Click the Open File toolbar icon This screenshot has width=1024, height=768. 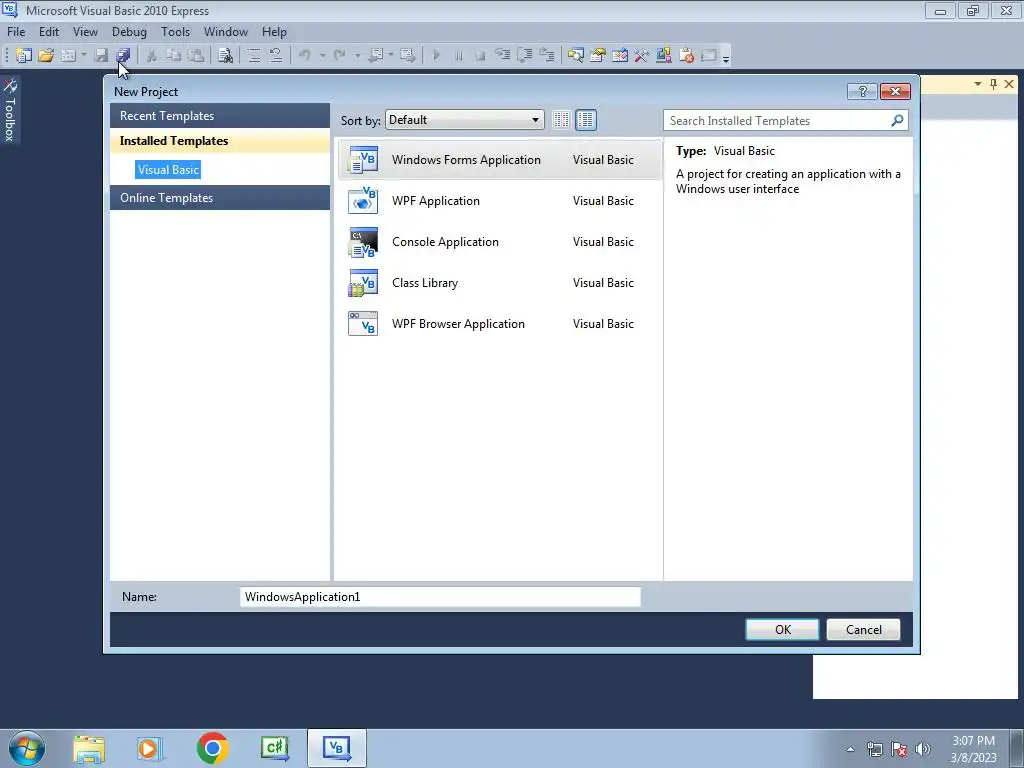(x=46, y=56)
